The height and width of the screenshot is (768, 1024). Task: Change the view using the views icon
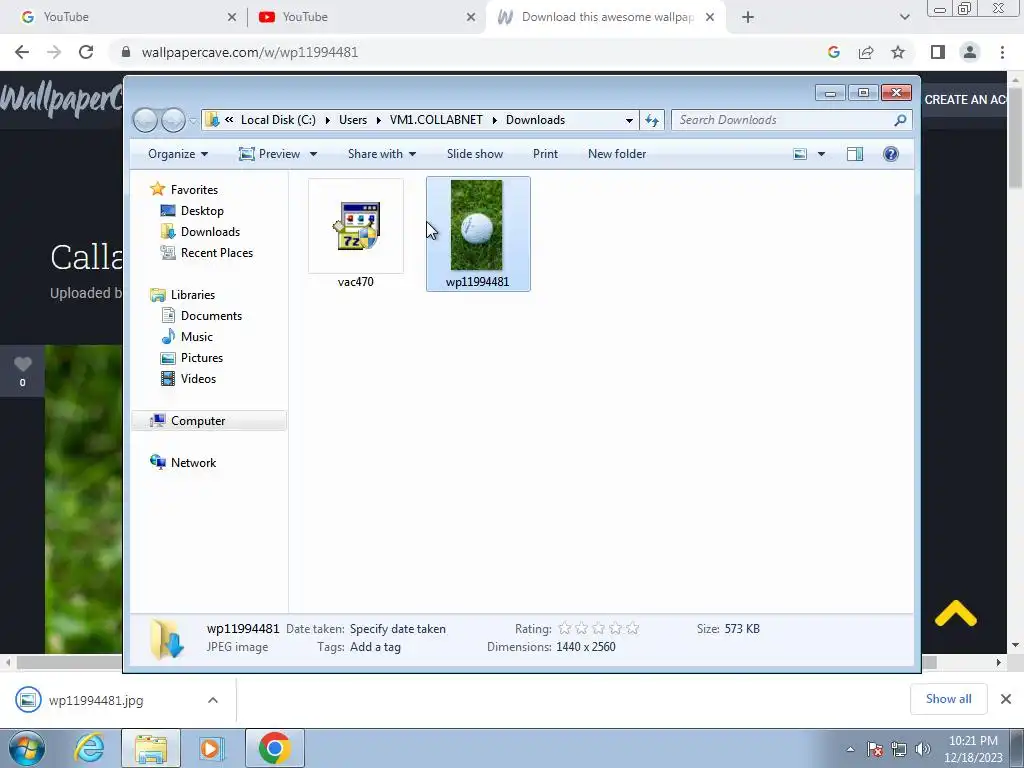800,154
